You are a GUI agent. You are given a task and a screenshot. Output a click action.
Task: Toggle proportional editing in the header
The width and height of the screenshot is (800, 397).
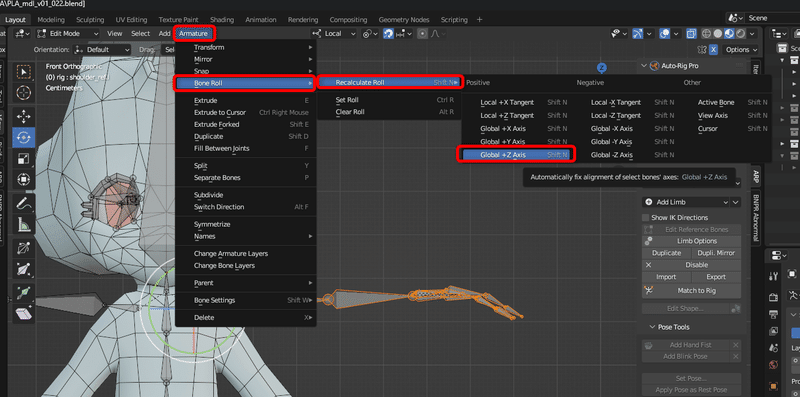(422, 34)
